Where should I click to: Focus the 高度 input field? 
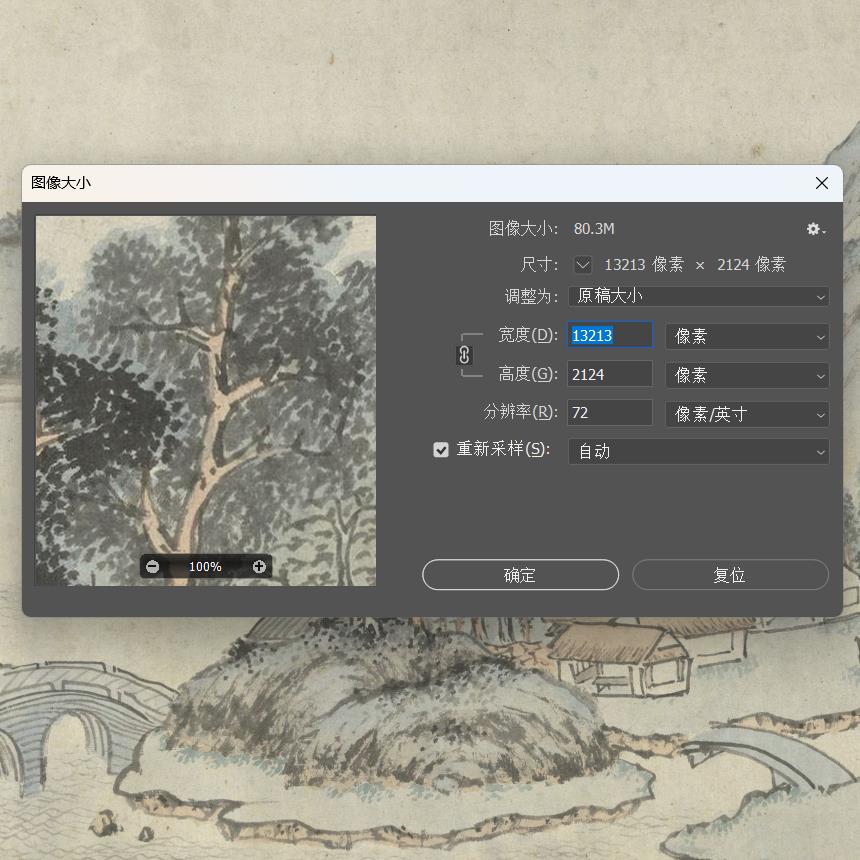(x=610, y=374)
